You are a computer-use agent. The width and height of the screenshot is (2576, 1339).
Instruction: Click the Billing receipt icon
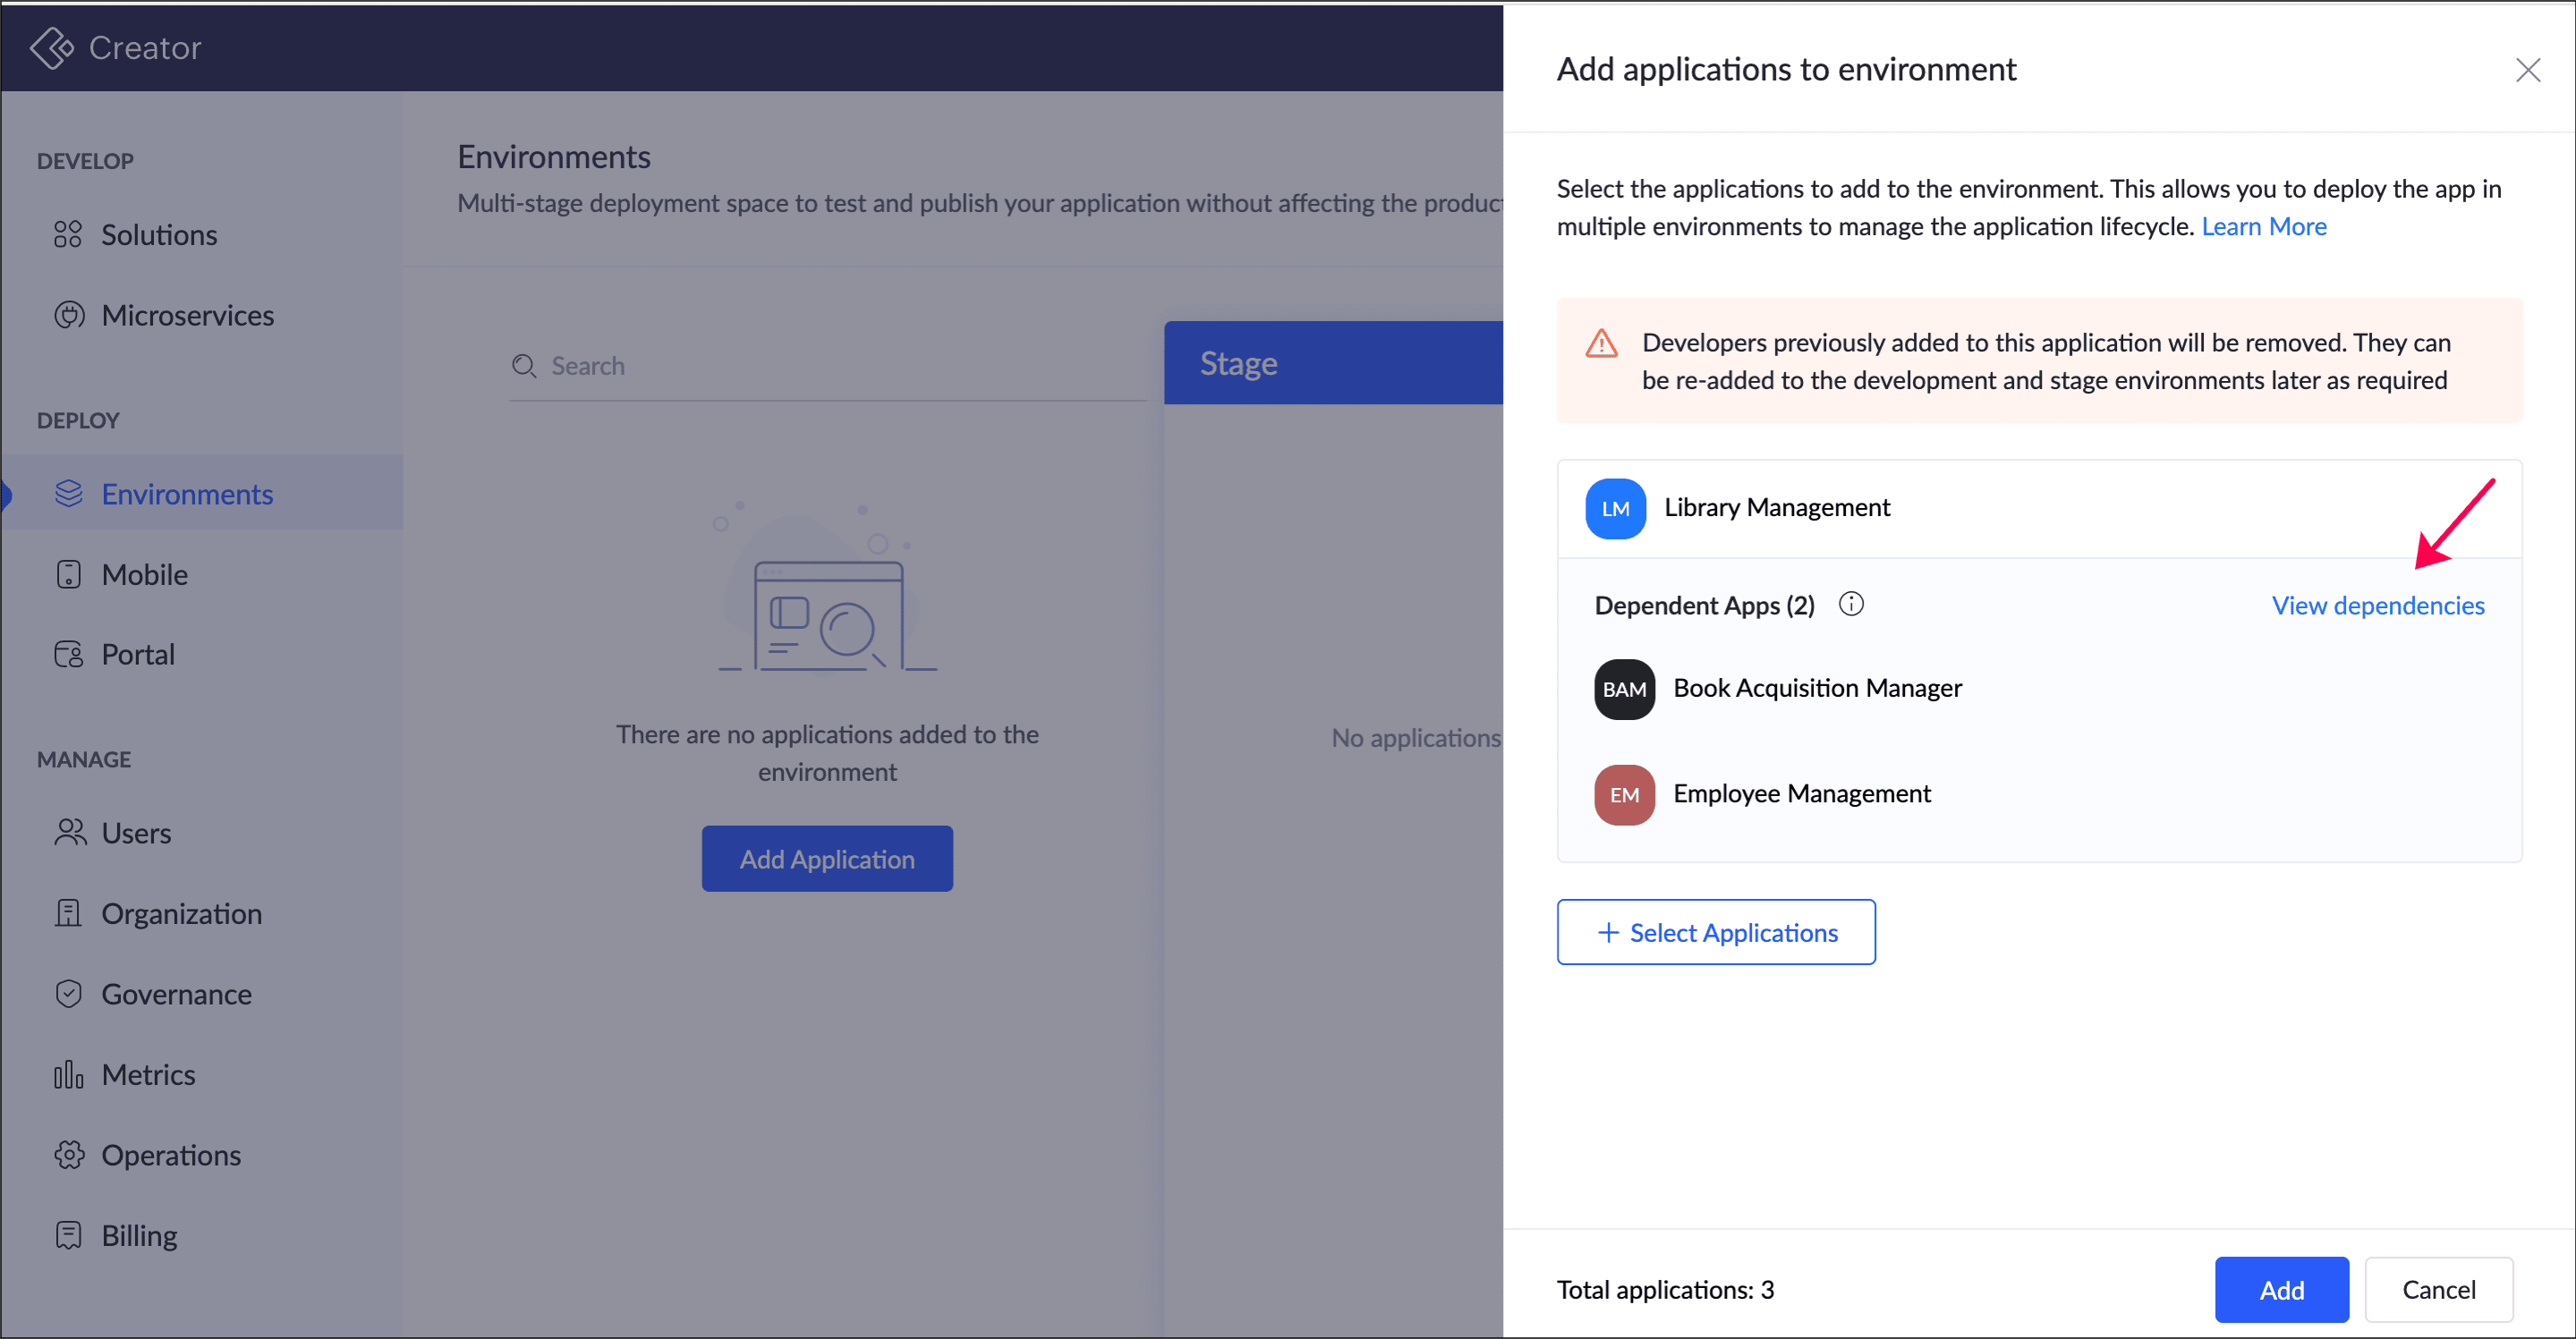[x=68, y=1235]
